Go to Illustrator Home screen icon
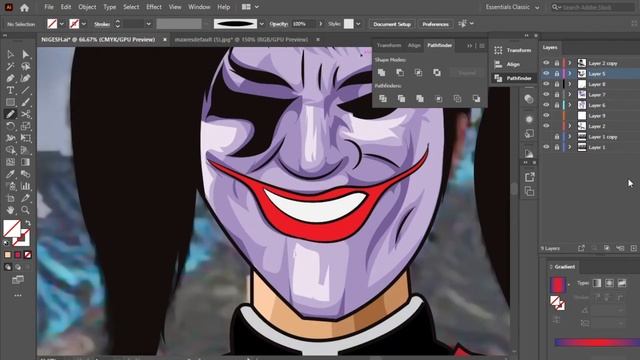 [24, 7]
